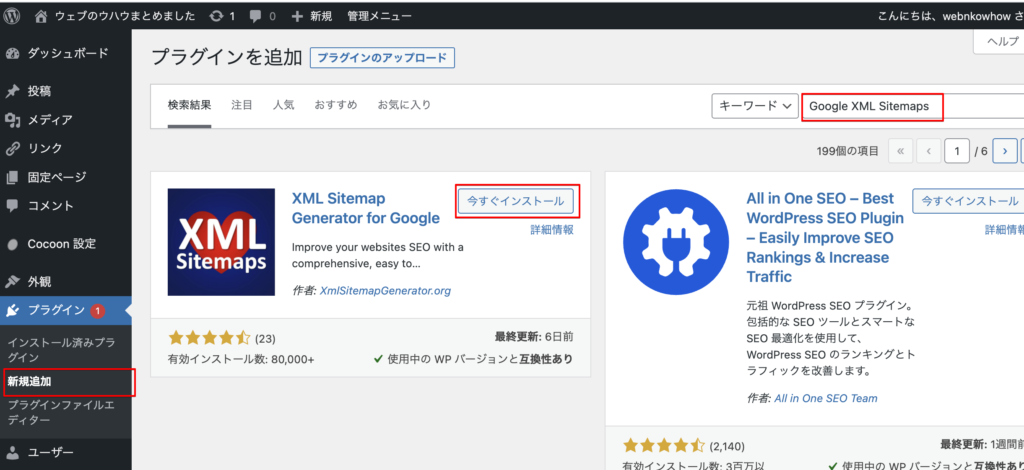Click the plus icon next to 新規
Screen dimensions: 1024x470
pyautogui.click(x=297, y=16)
